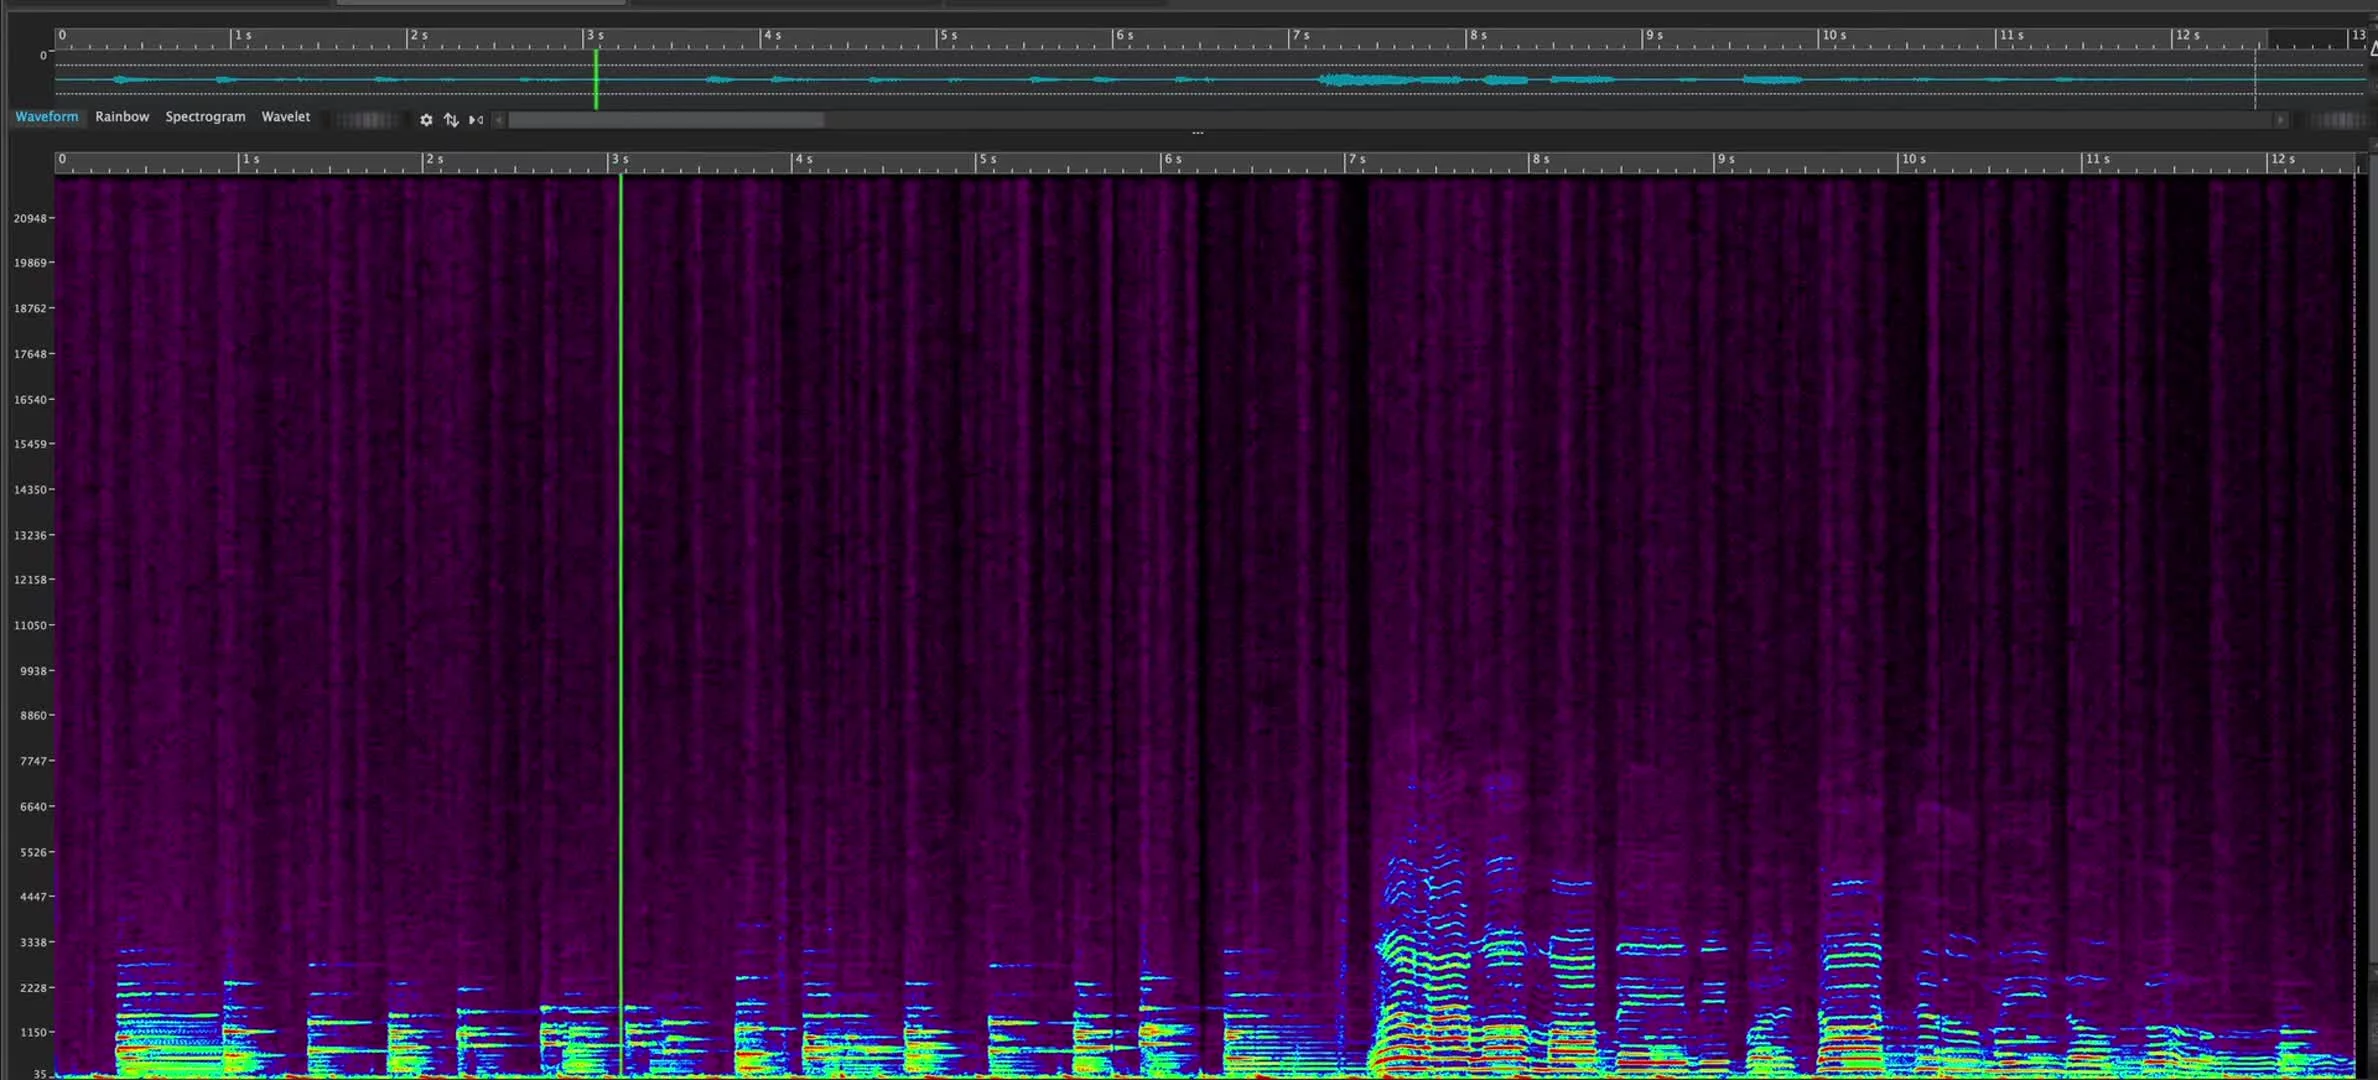
Task: Toggle channel display with the swap arrows
Action: 451,119
